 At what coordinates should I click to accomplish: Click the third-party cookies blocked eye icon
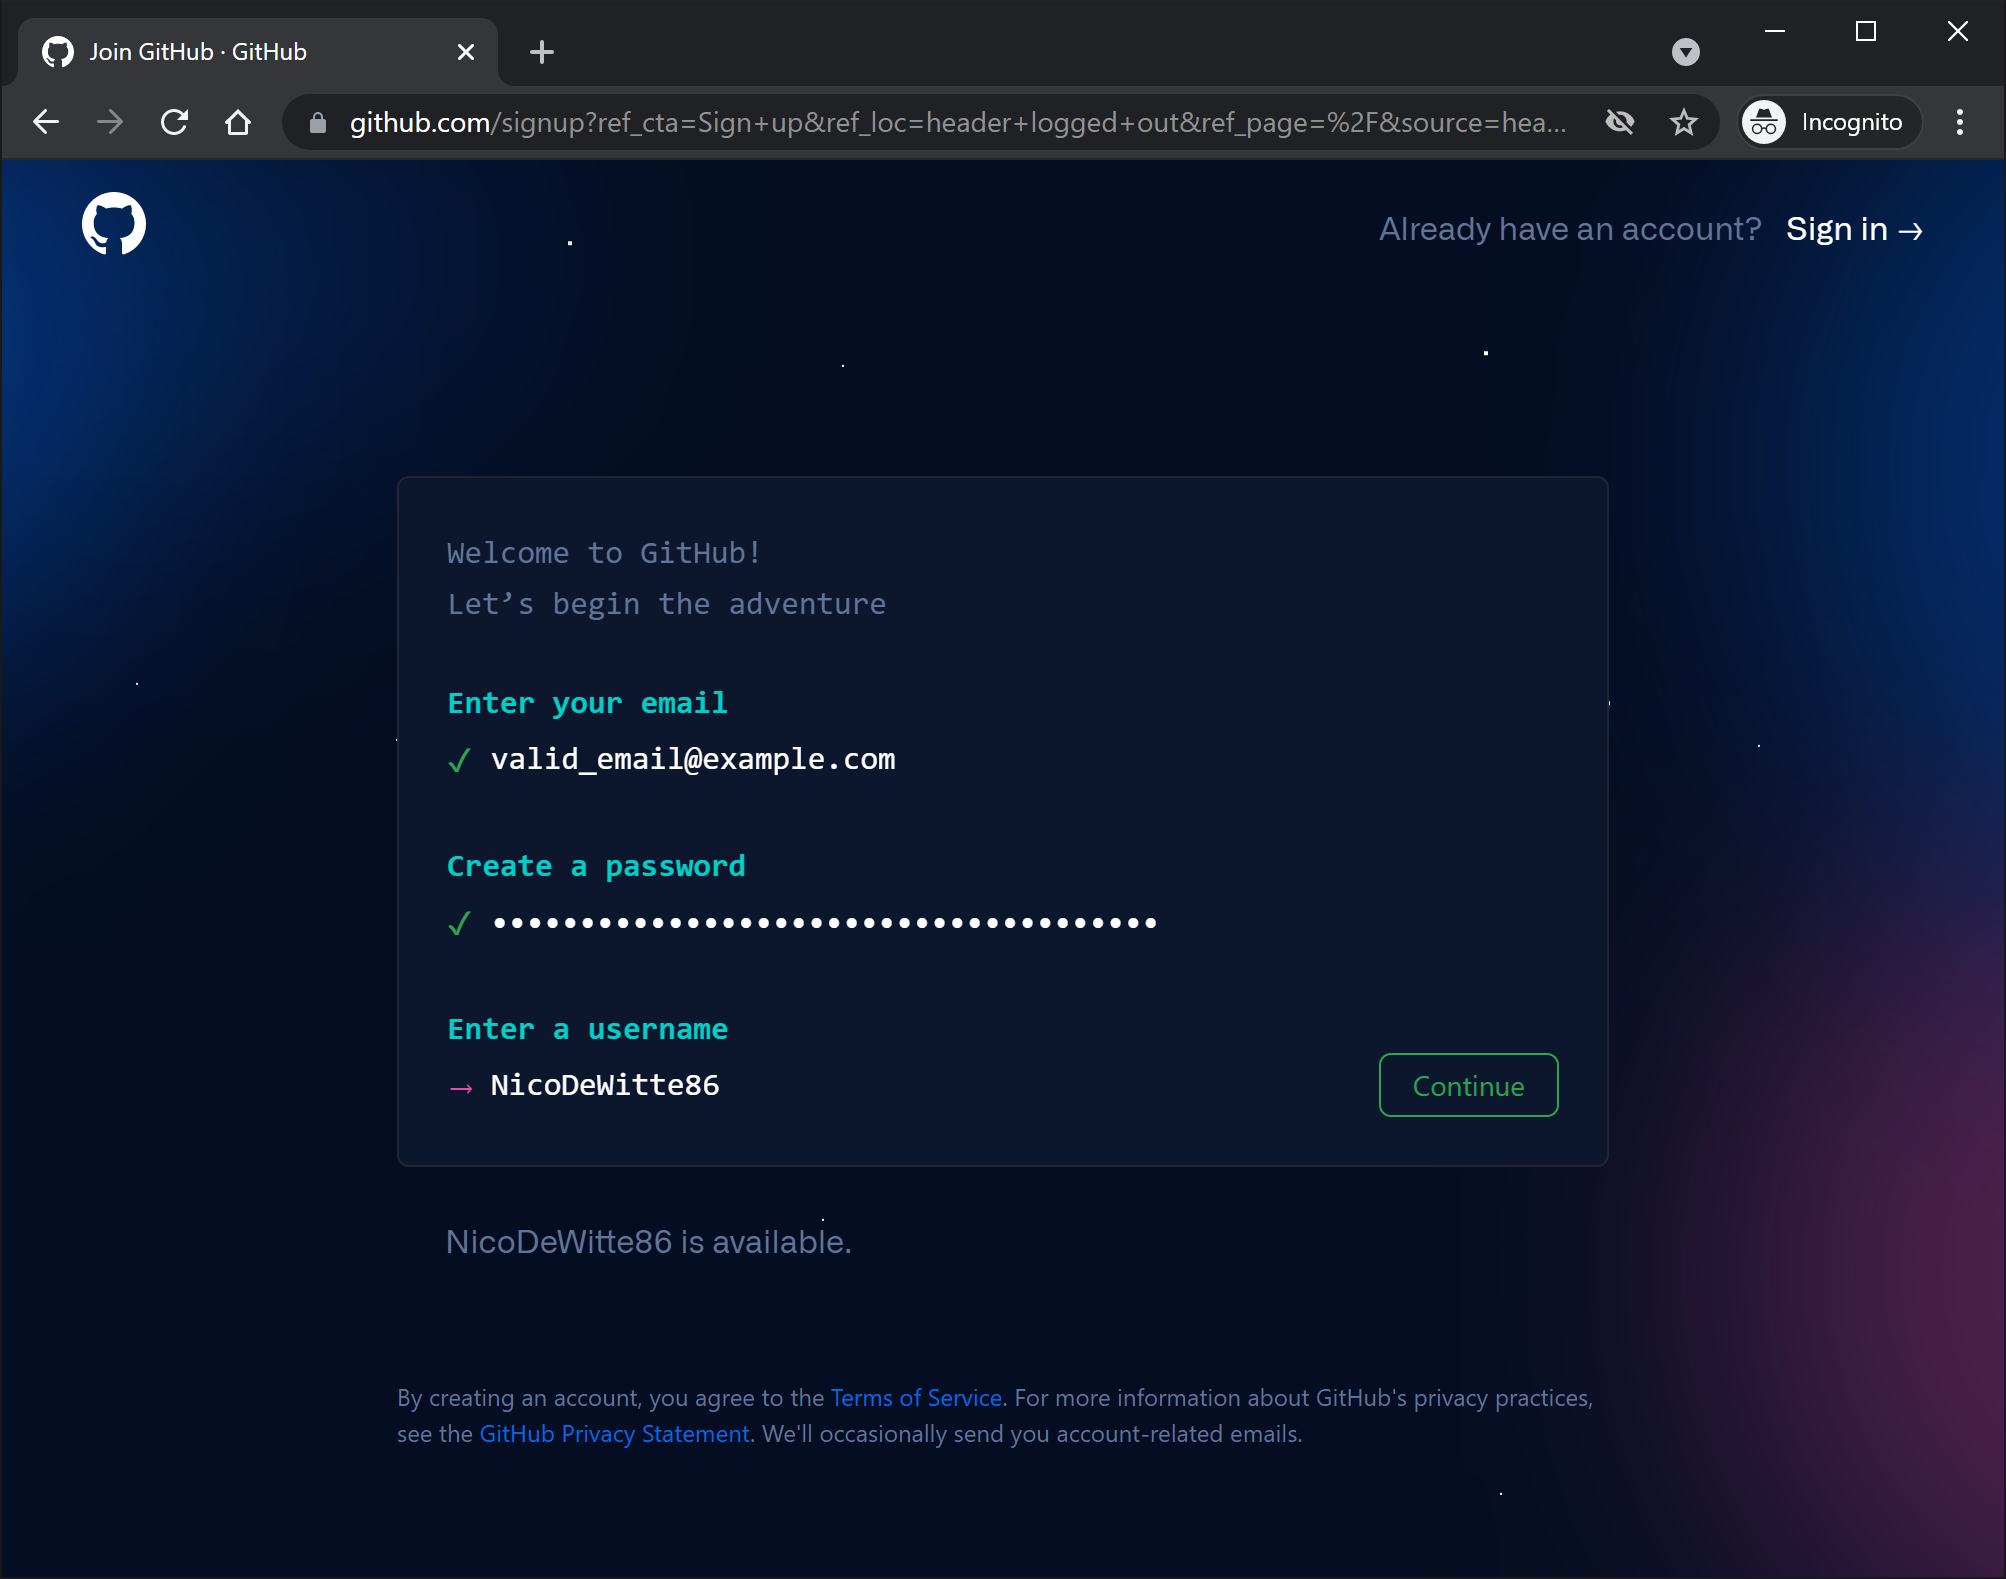click(x=1620, y=122)
